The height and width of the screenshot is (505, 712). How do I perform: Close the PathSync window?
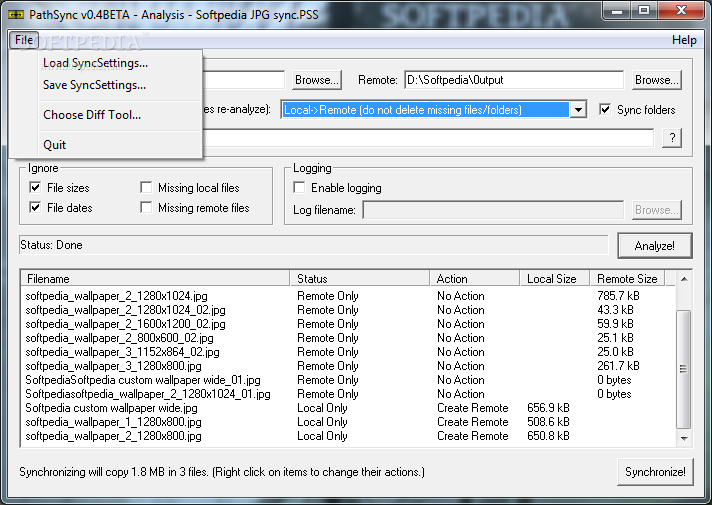coord(681,10)
